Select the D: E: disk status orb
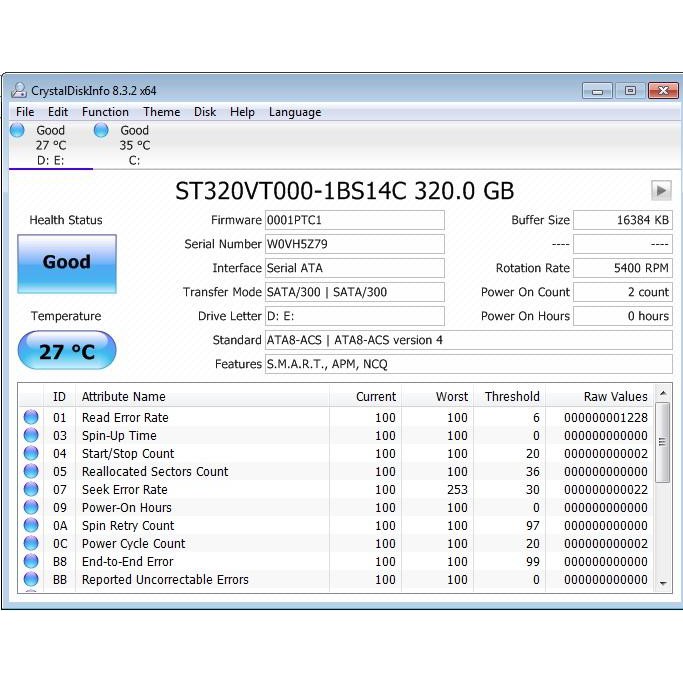The image size is (683, 683). coord(17,130)
